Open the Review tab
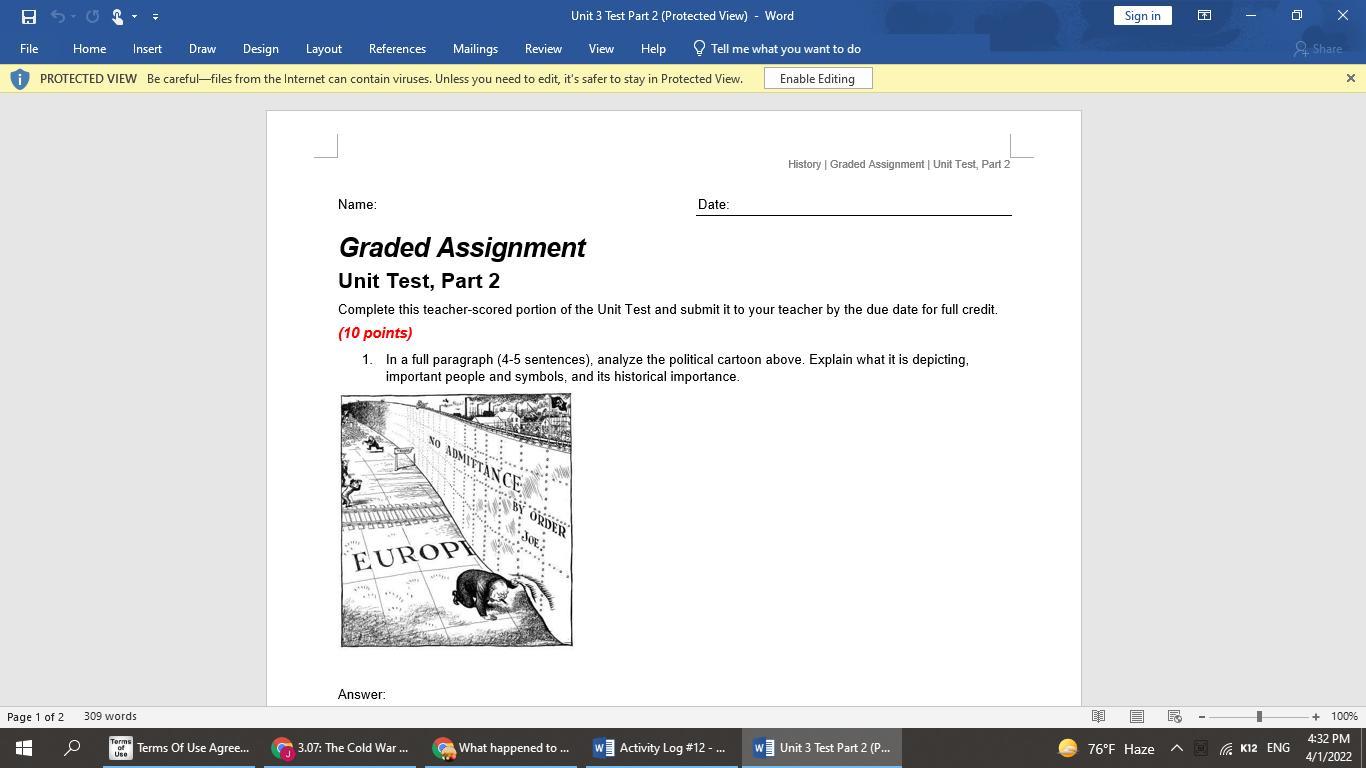The width and height of the screenshot is (1366, 768). click(543, 49)
